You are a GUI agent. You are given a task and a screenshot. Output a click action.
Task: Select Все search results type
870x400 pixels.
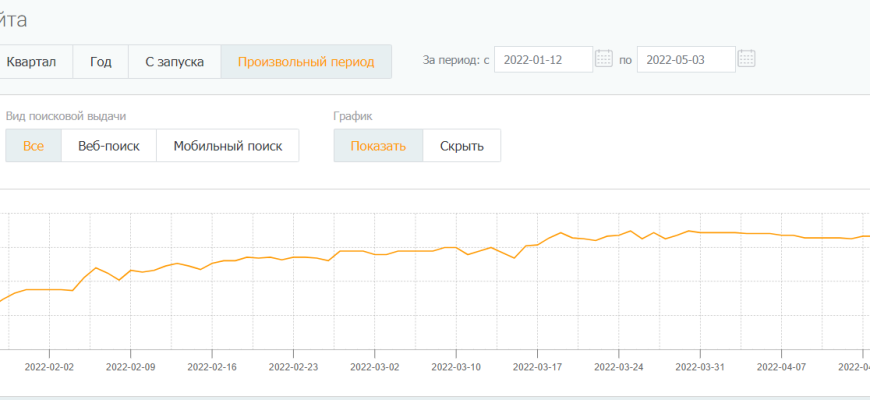(x=33, y=146)
